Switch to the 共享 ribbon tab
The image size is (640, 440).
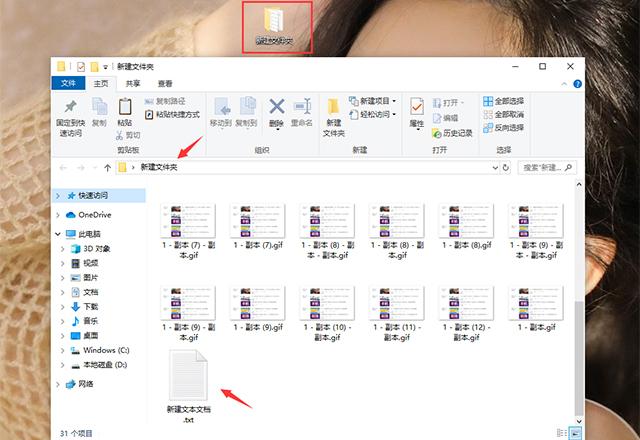click(x=133, y=84)
